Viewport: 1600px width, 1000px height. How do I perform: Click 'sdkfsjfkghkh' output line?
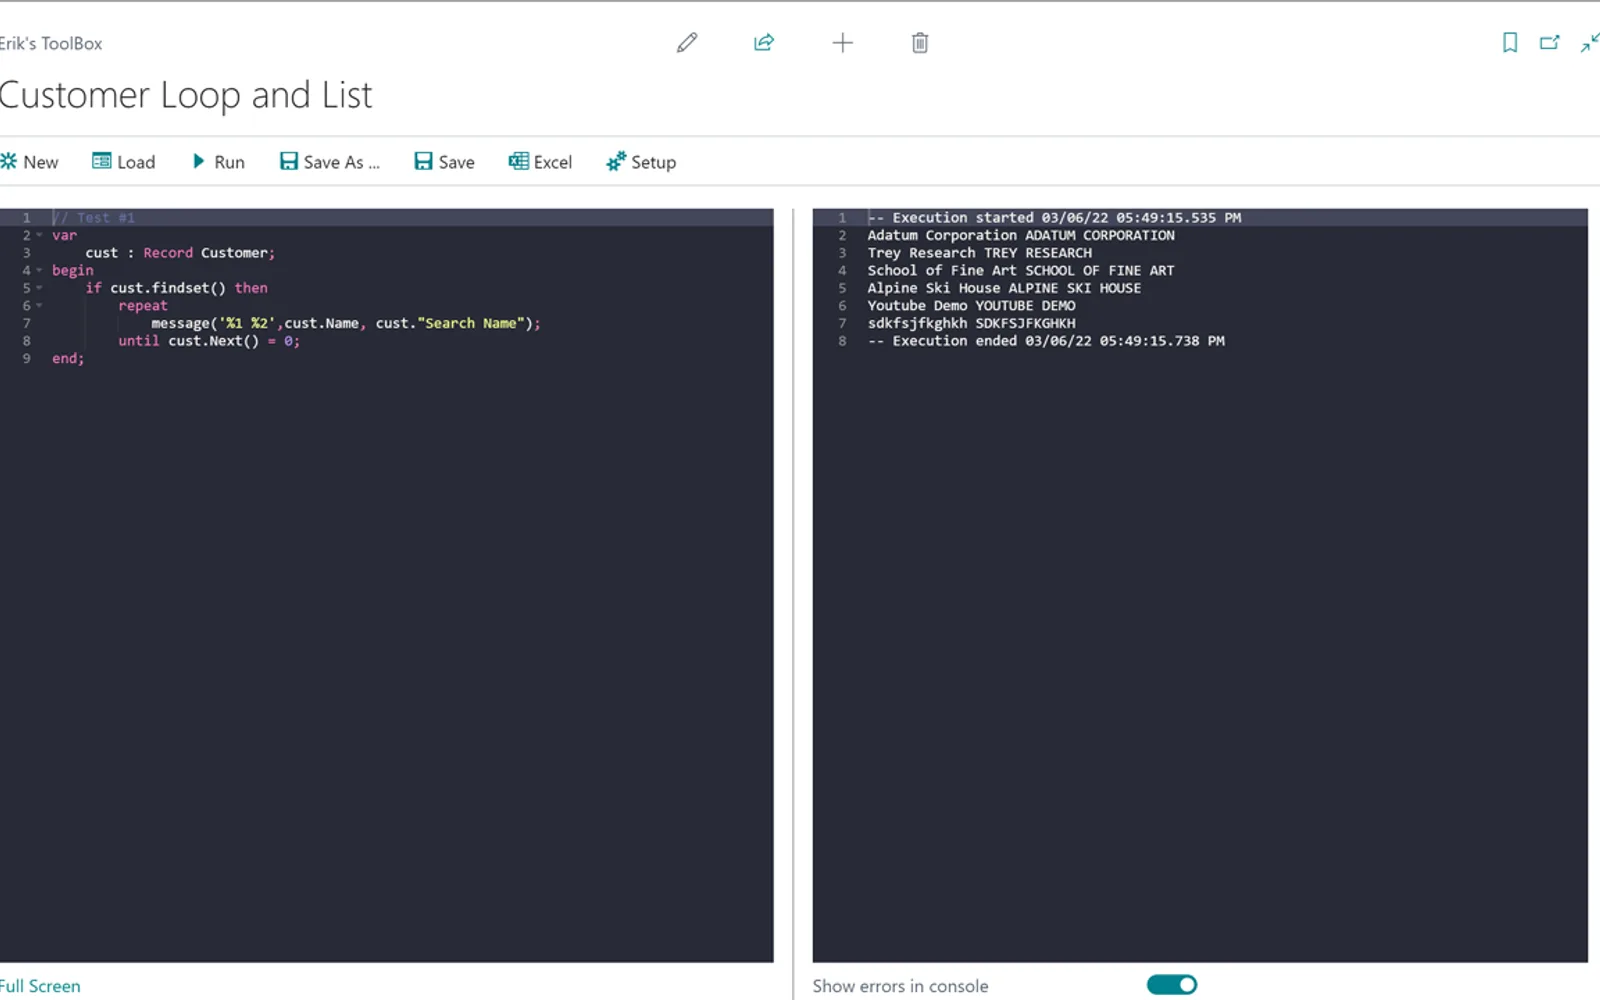(x=971, y=323)
